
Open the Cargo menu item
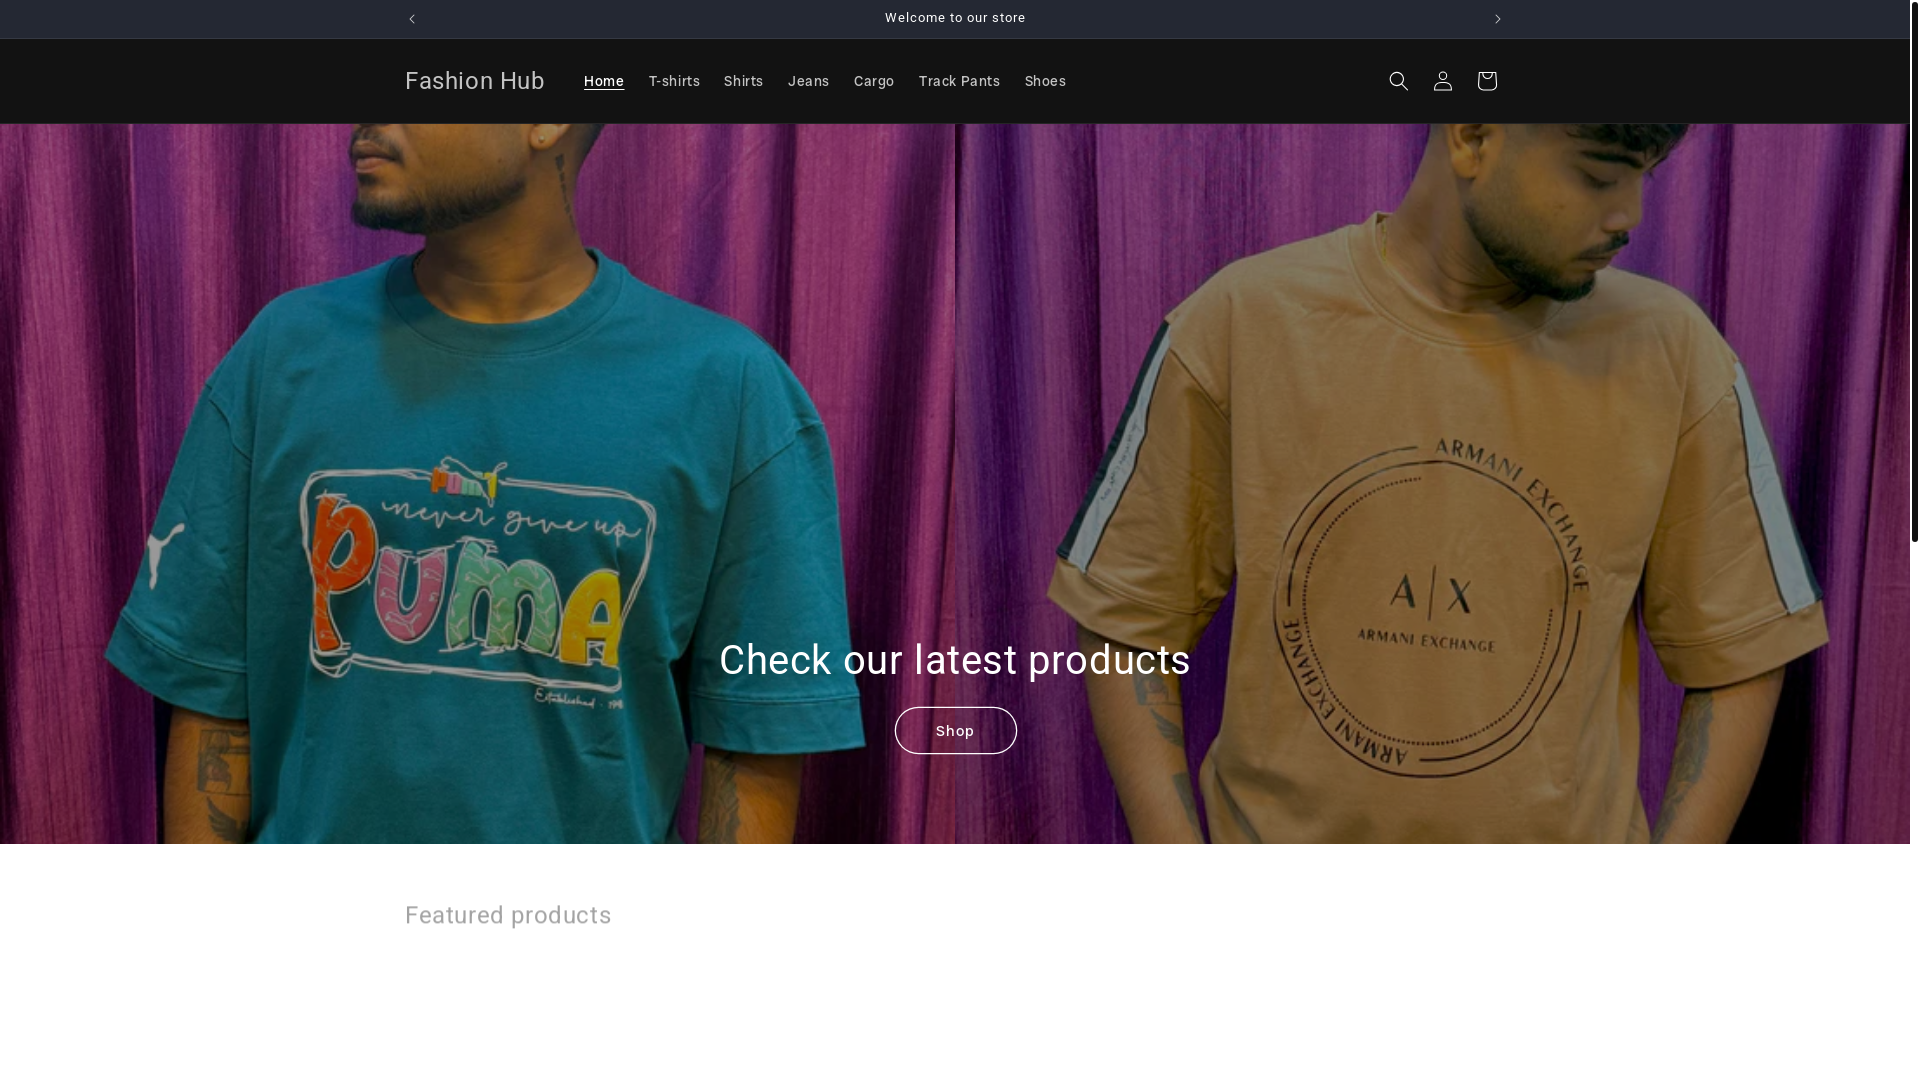[x=873, y=81]
